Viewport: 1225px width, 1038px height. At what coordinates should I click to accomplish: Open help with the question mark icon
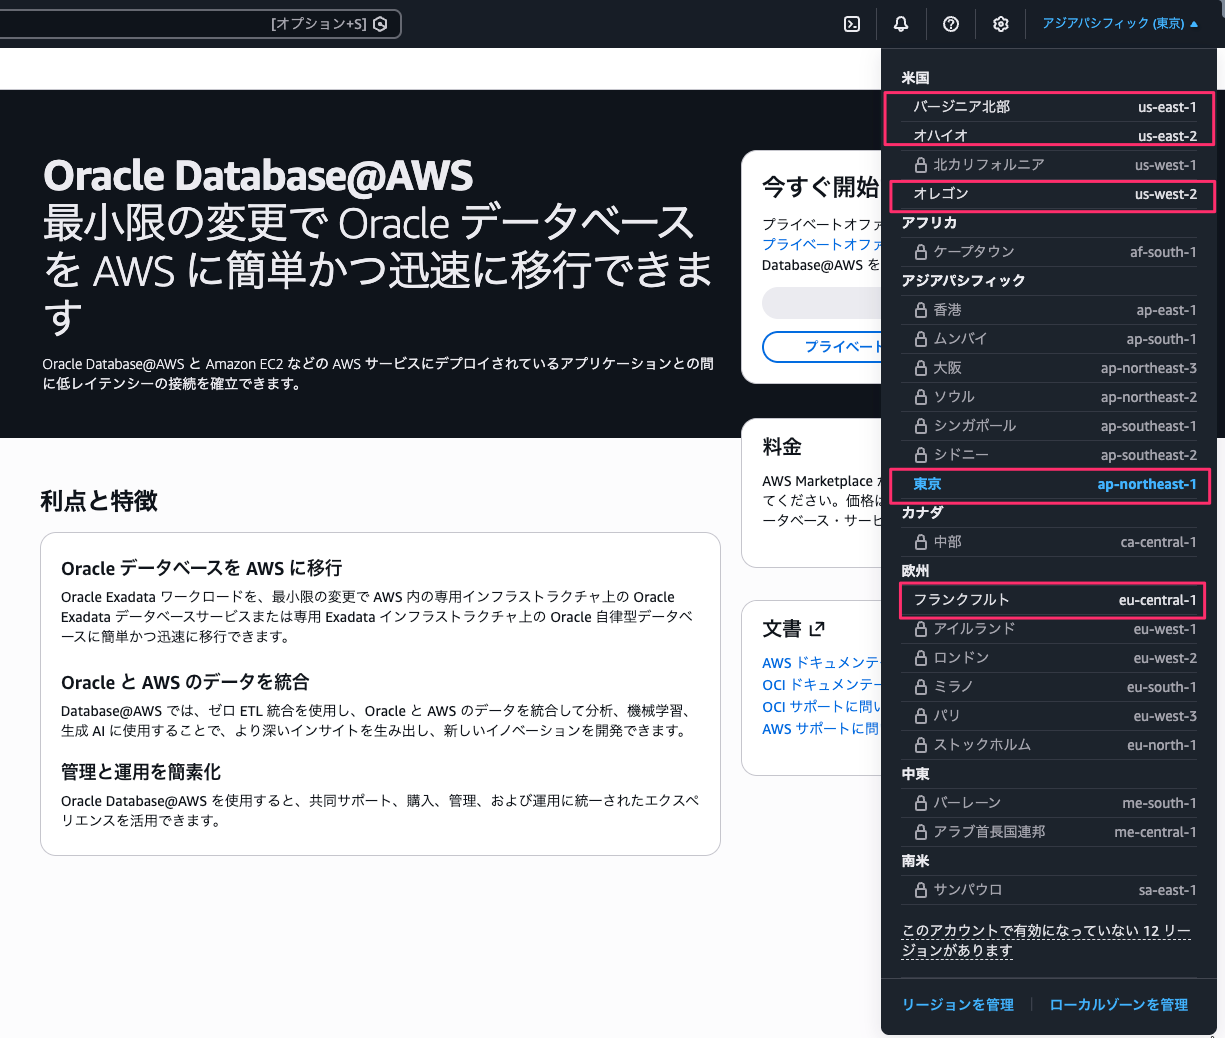[x=950, y=23]
